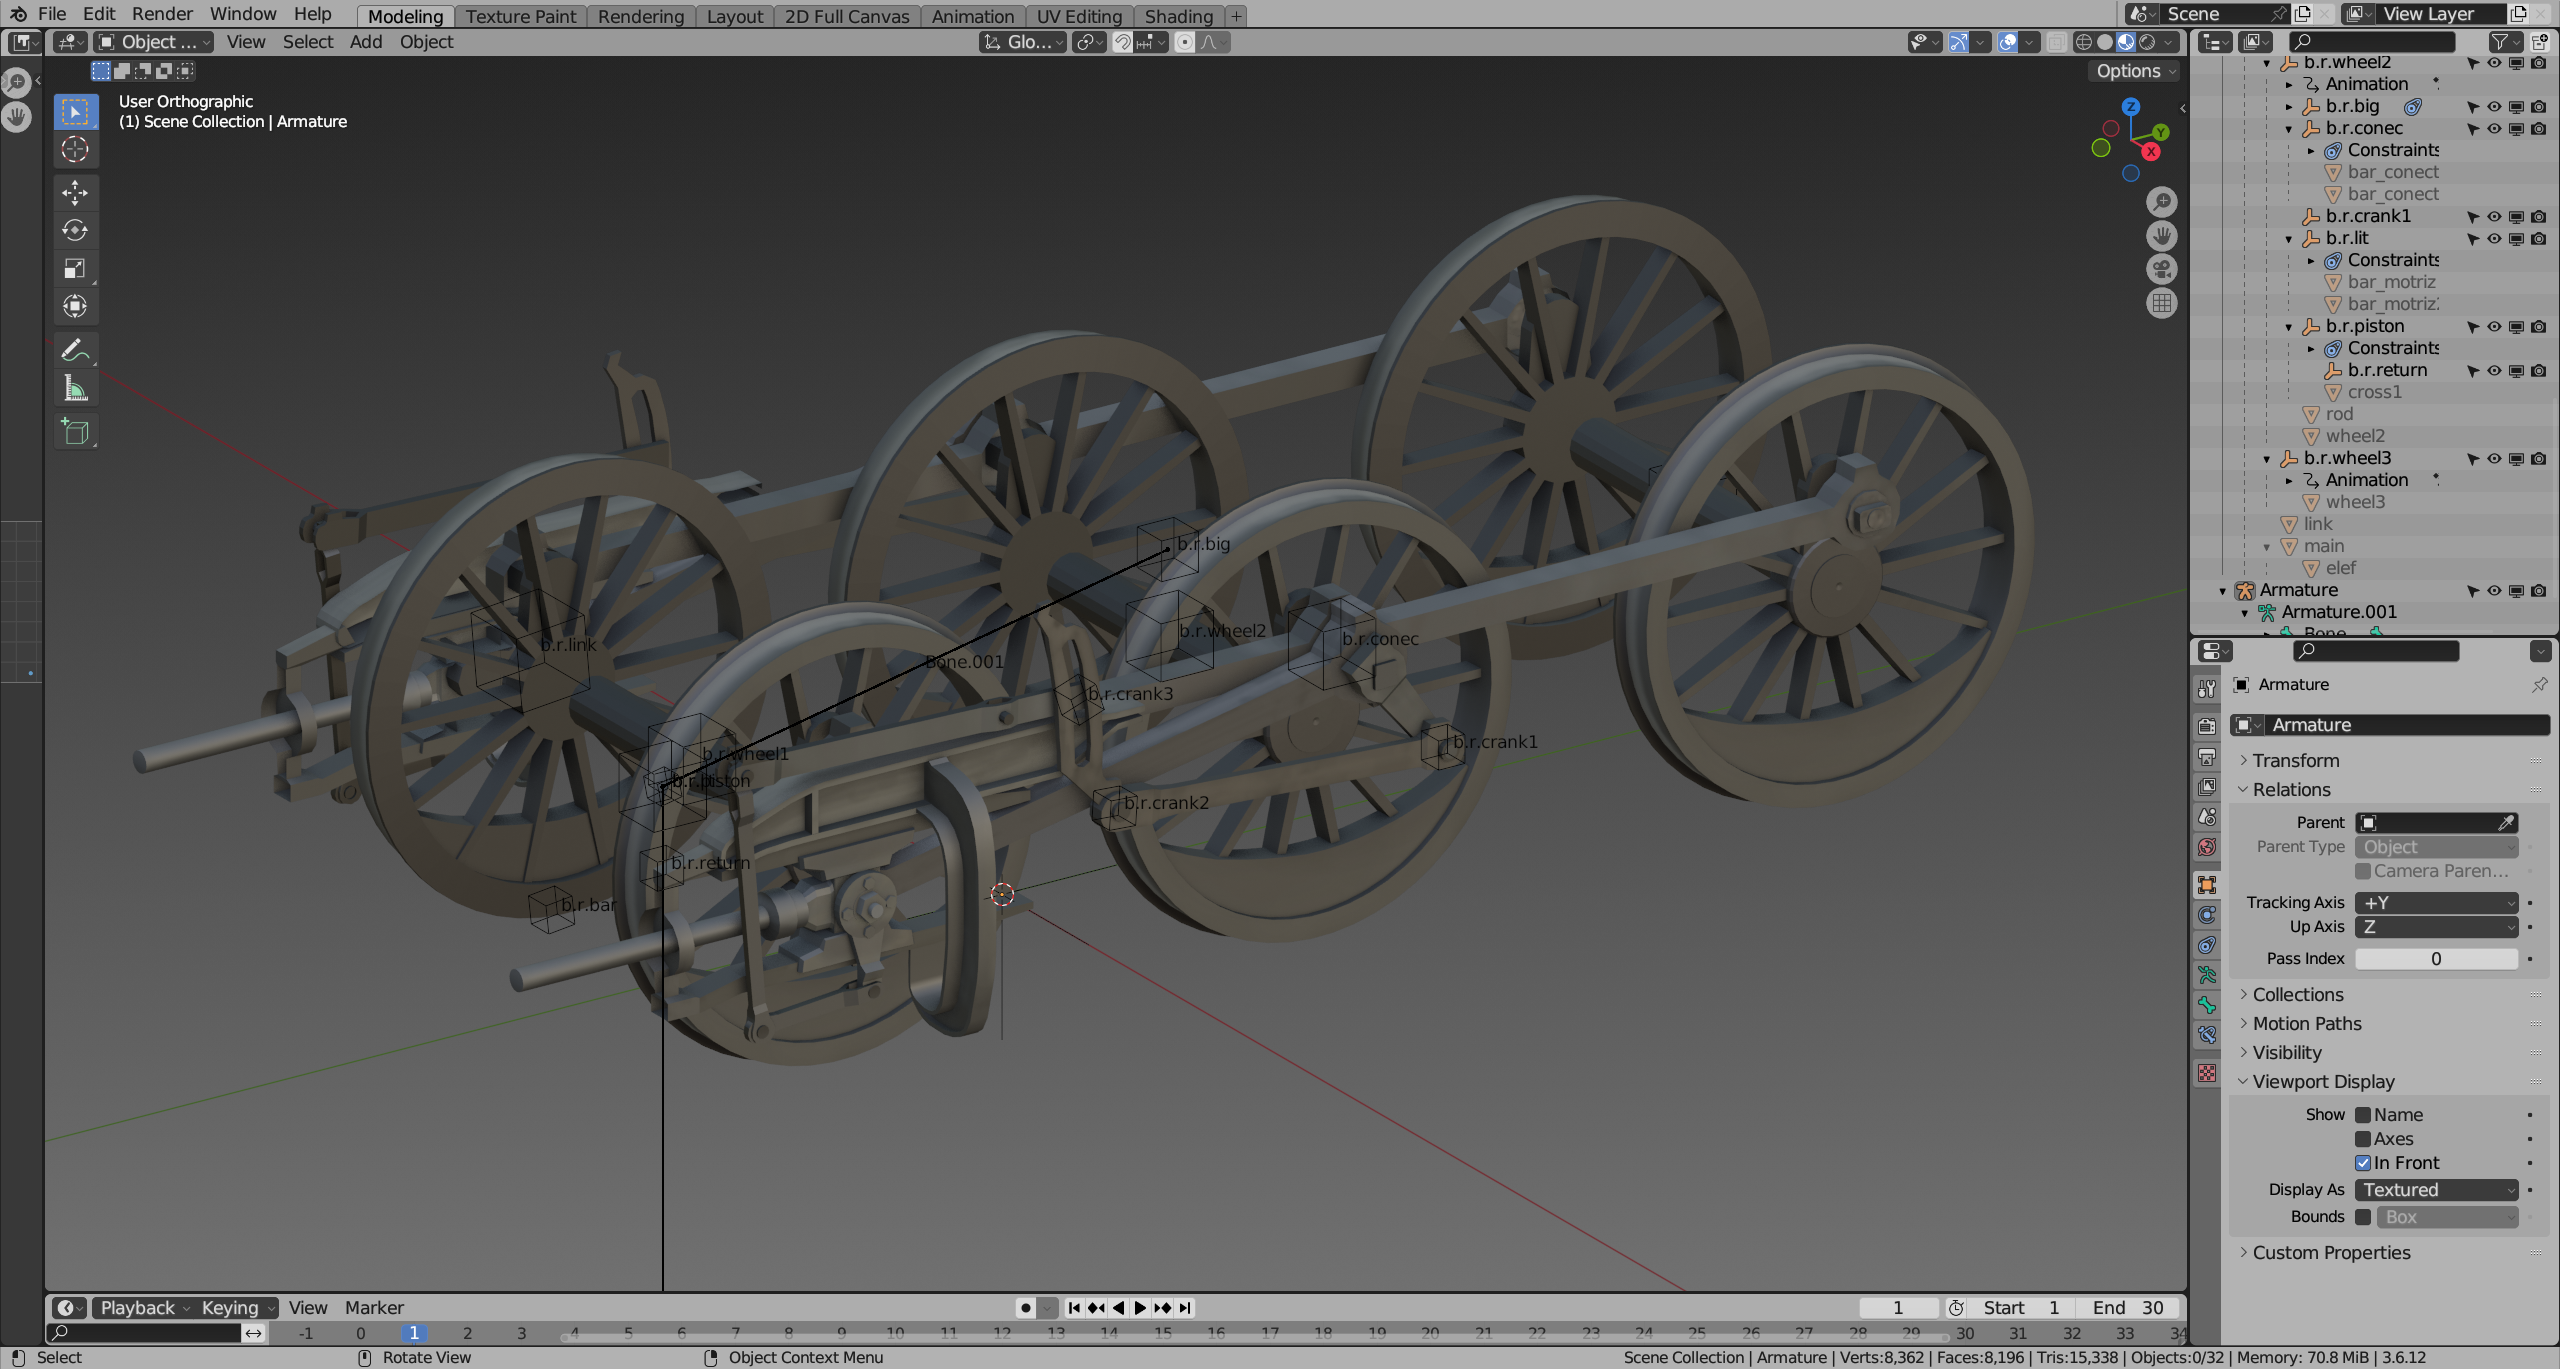The image size is (2560, 1369).
Task: Switch to the UV Editing tab
Action: [1078, 16]
